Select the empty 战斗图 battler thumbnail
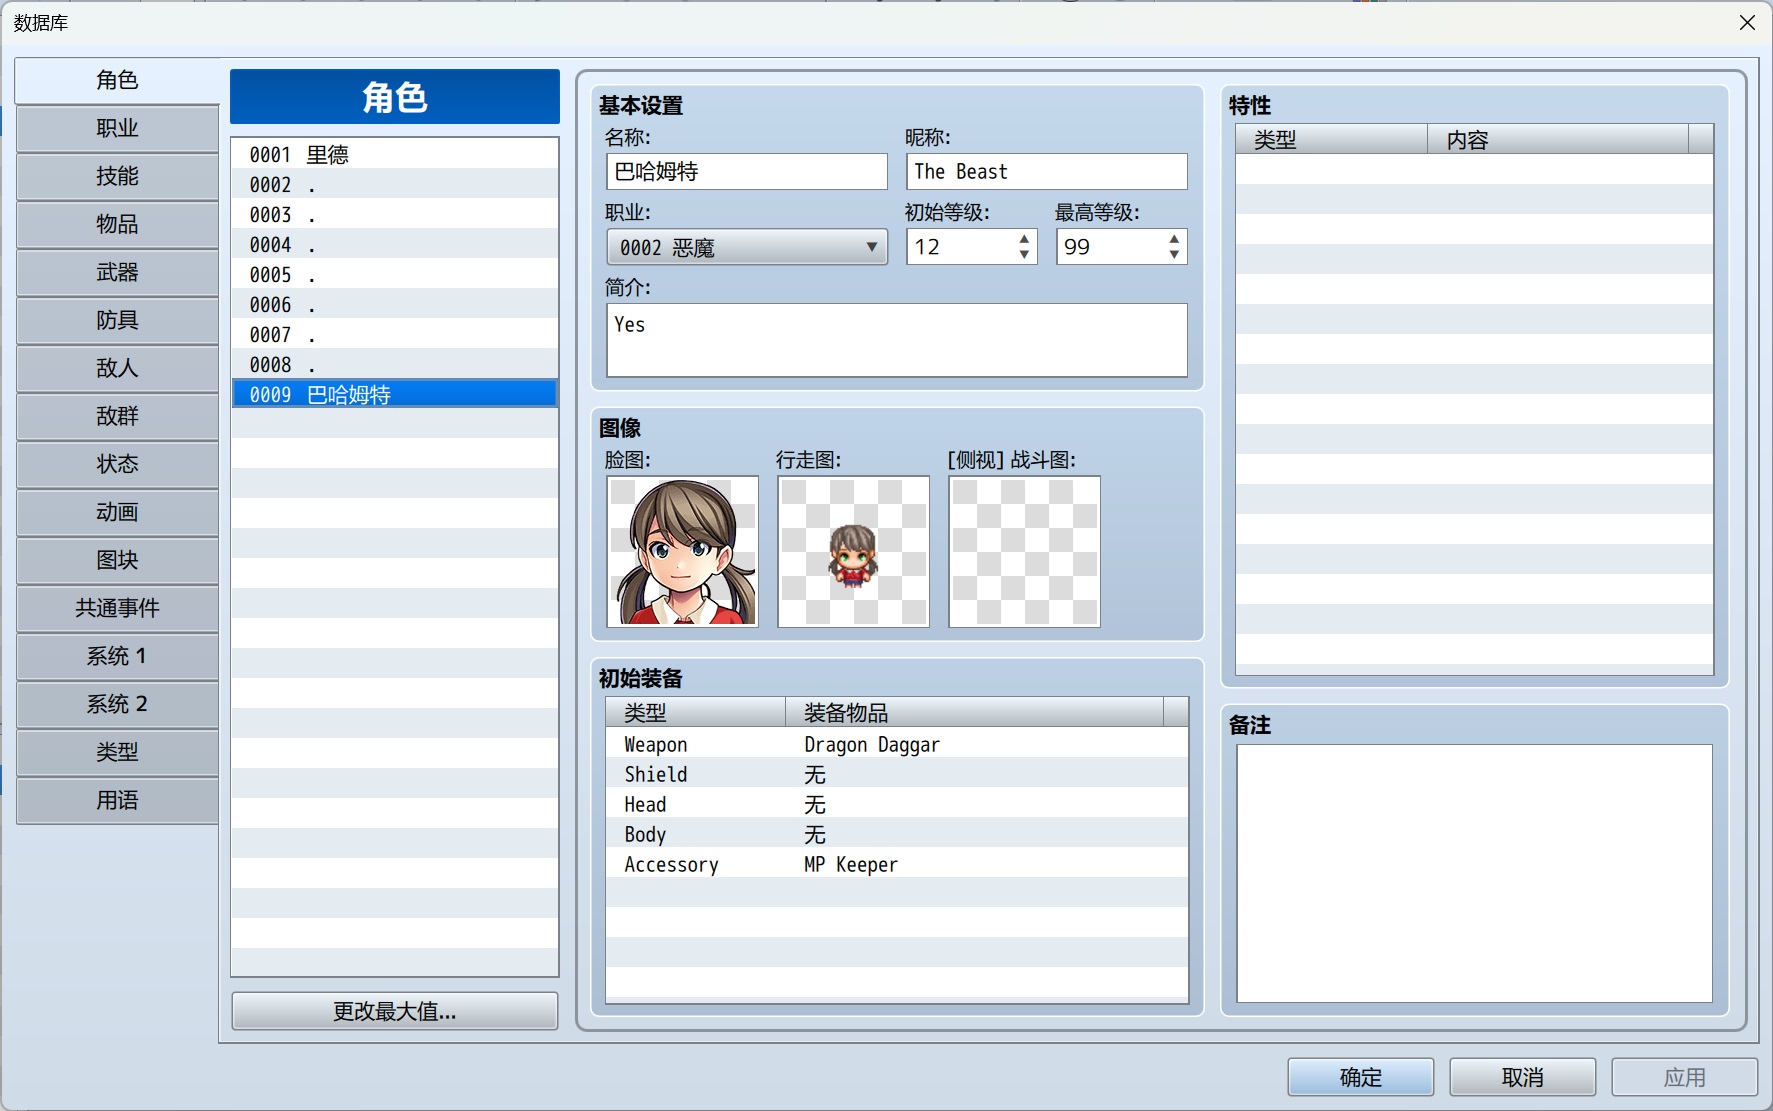This screenshot has width=1773, height=1111. [x=1025, y=551]
